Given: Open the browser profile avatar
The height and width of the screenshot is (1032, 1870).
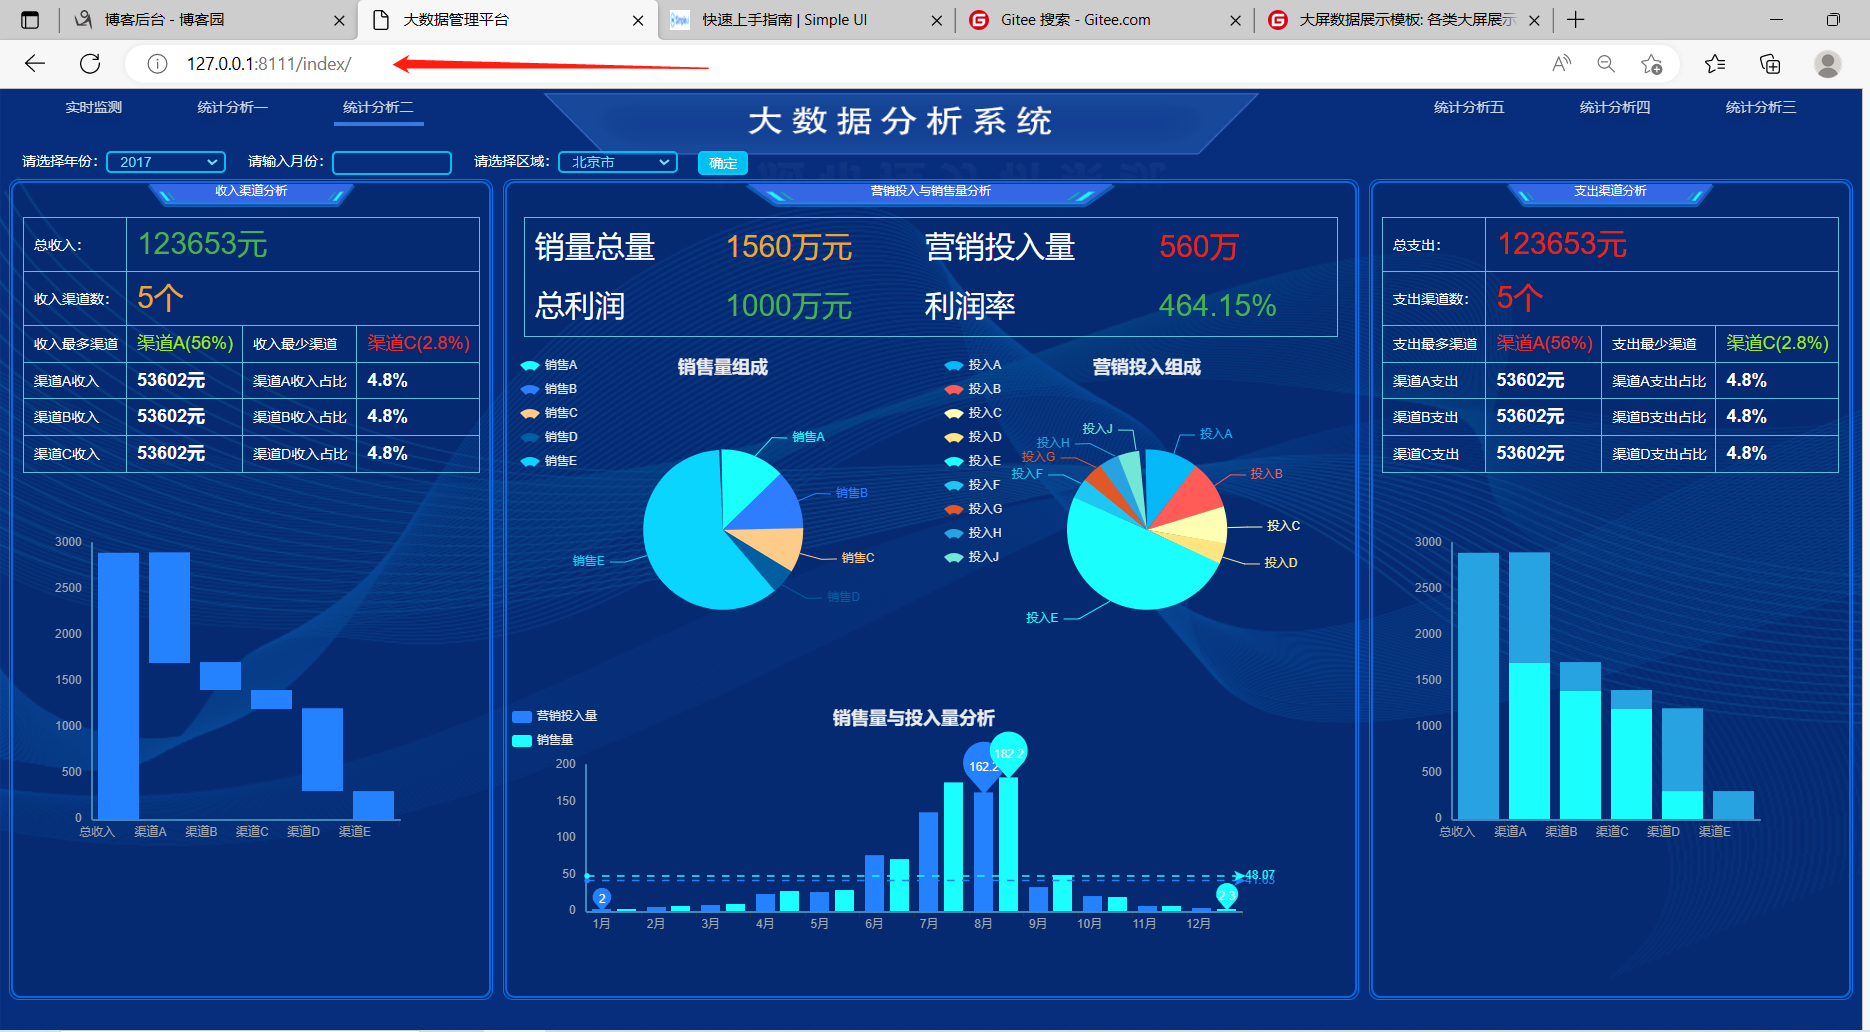Looking at the screenshot, I should [1828, 64].
